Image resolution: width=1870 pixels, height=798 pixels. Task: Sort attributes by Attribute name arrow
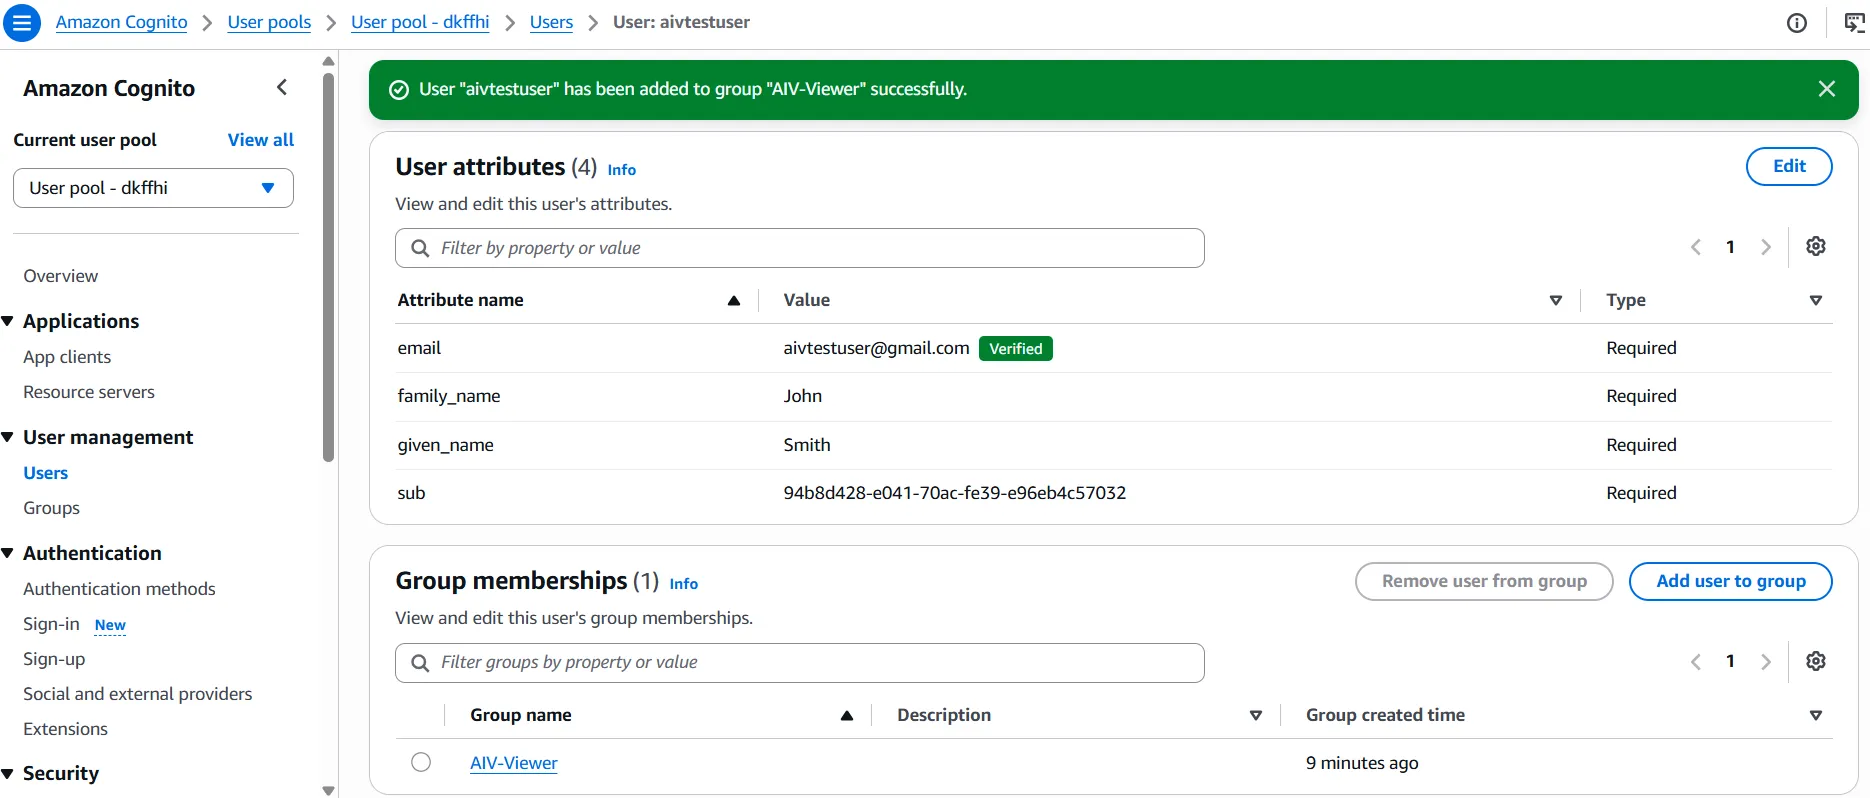pos(734,300)
